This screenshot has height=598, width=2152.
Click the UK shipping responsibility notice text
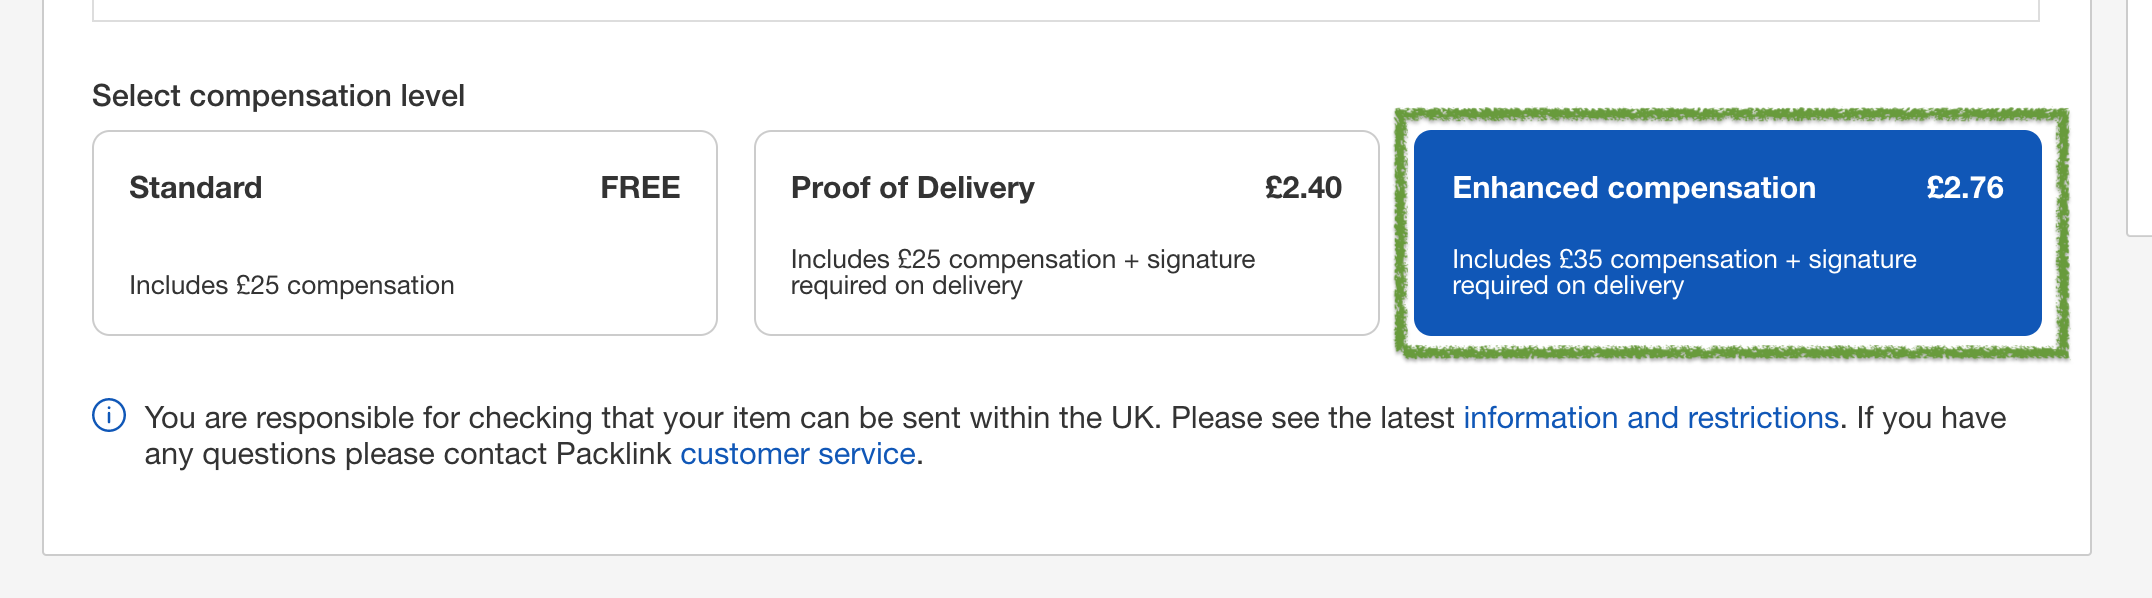coord(1075,435)
